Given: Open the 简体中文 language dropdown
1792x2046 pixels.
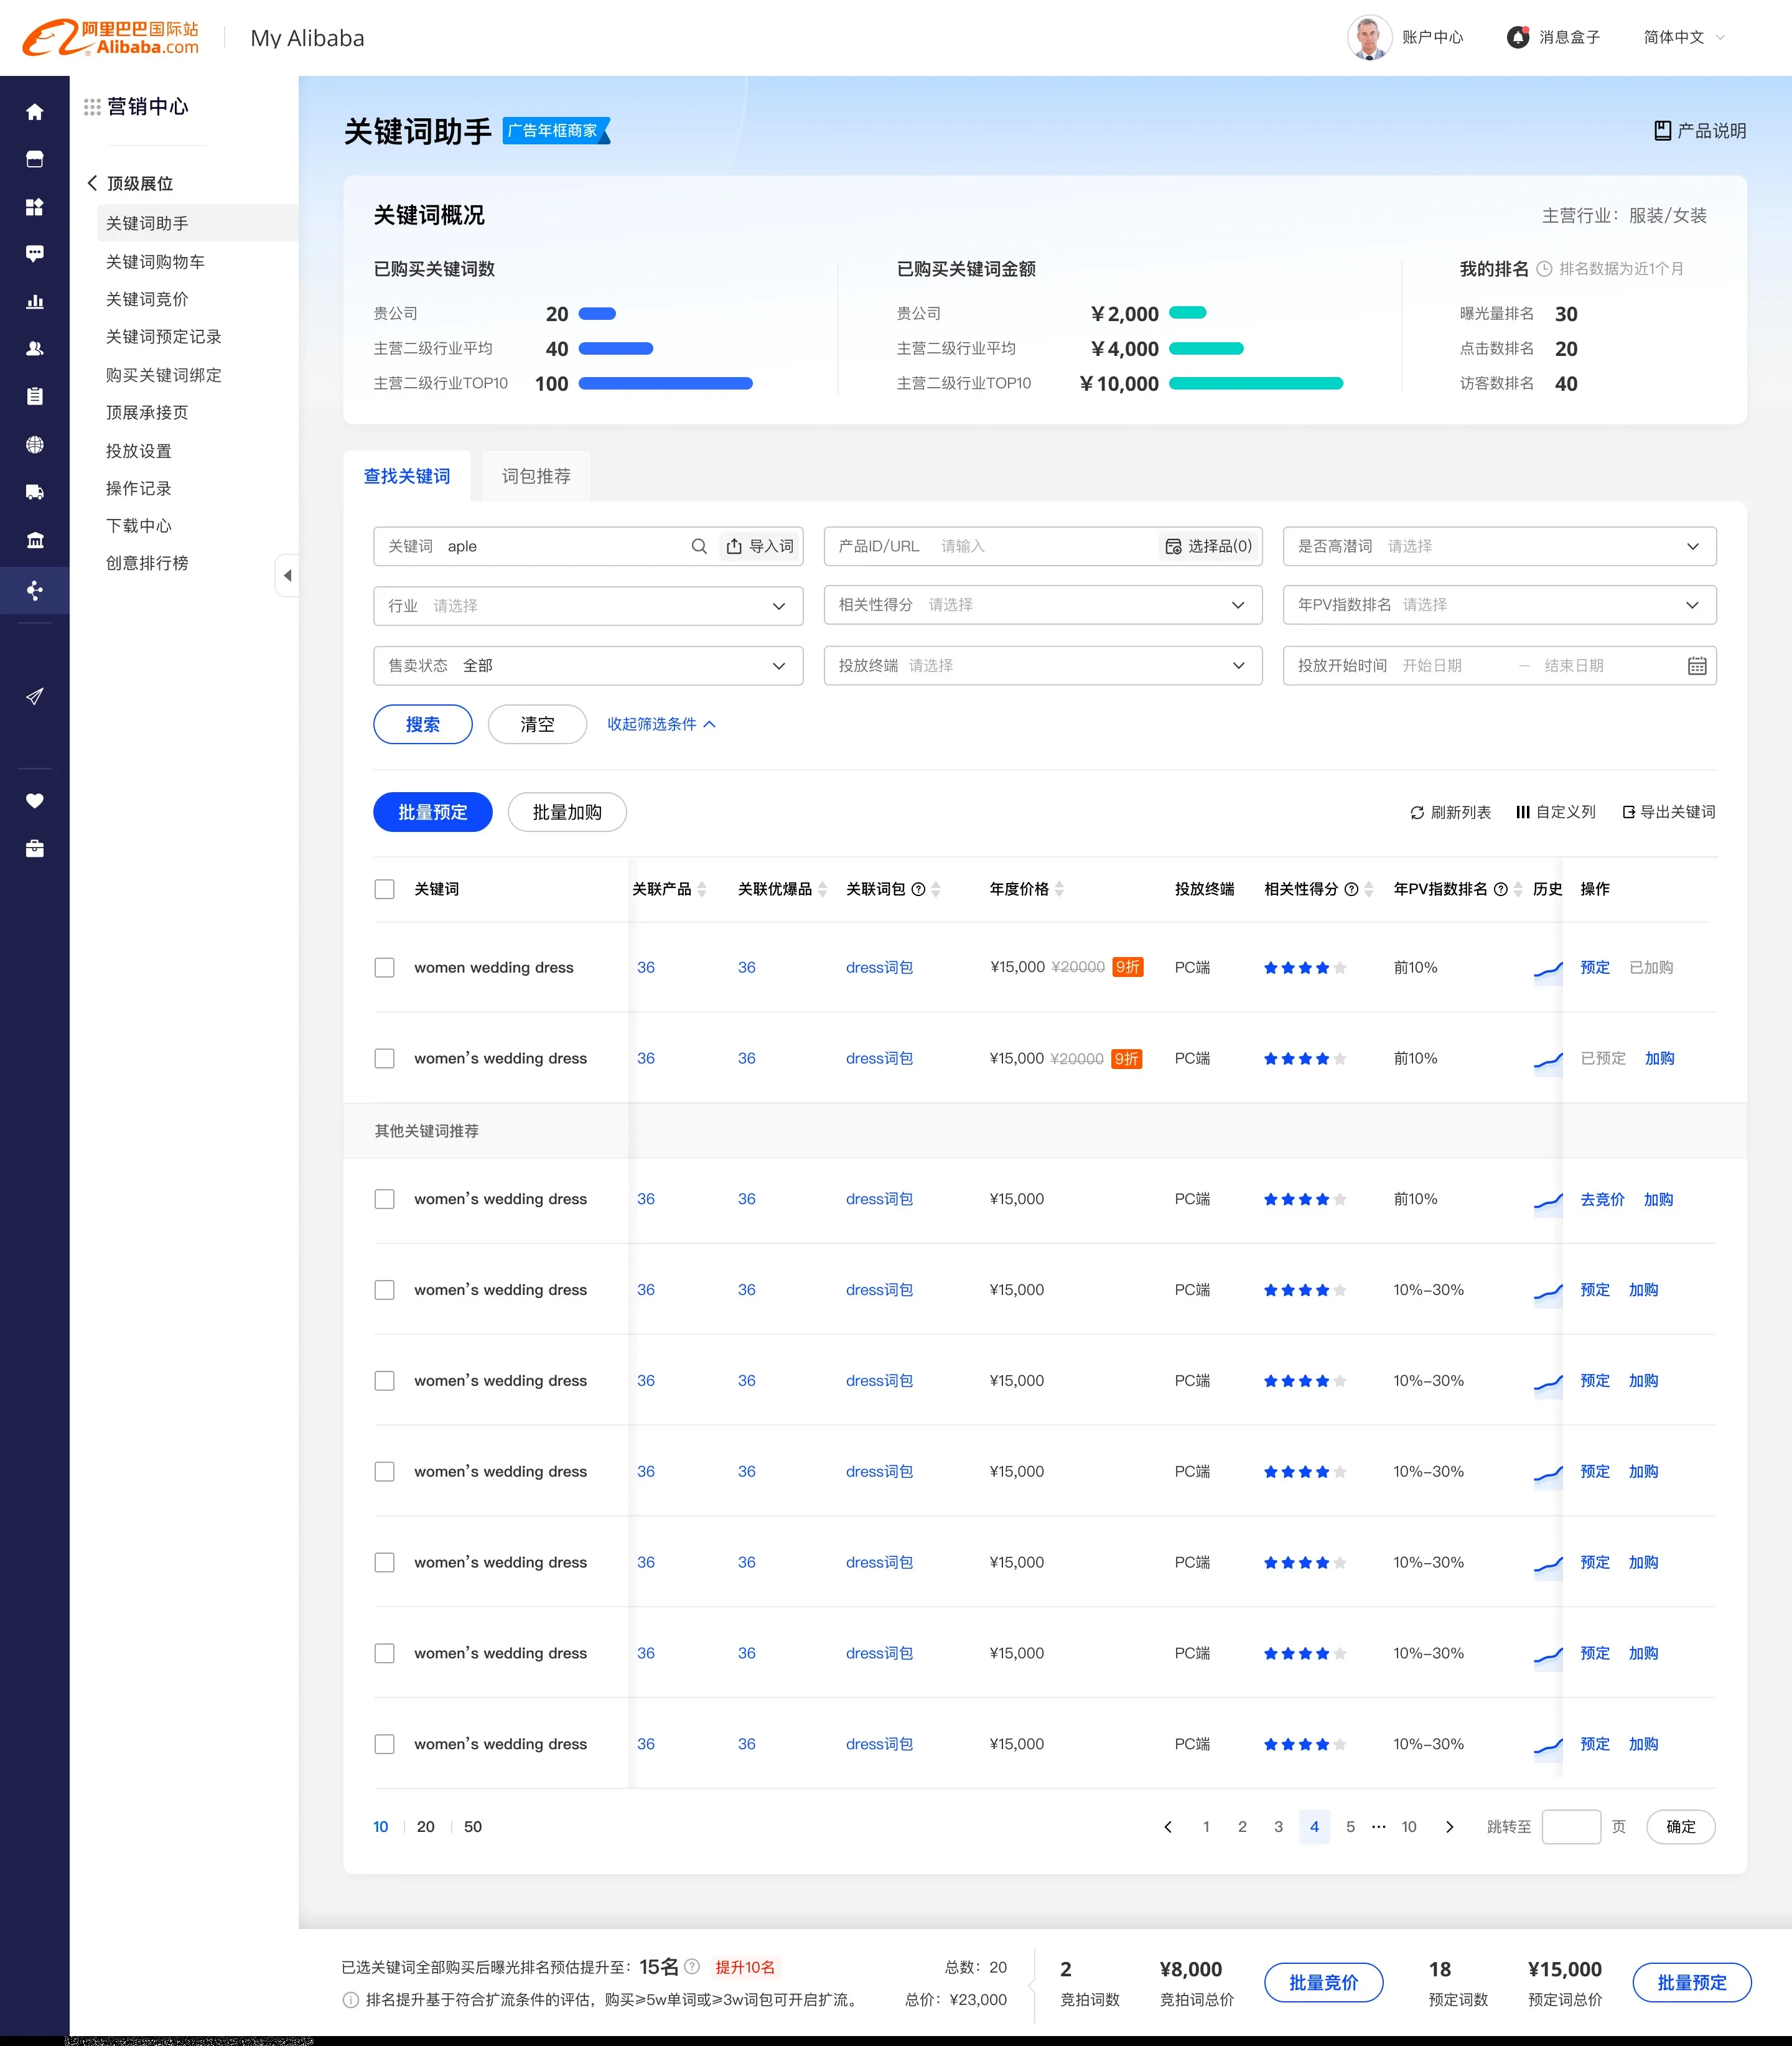Looking at the screenshot, I should pyautogui.click(x=1684, y=37).
